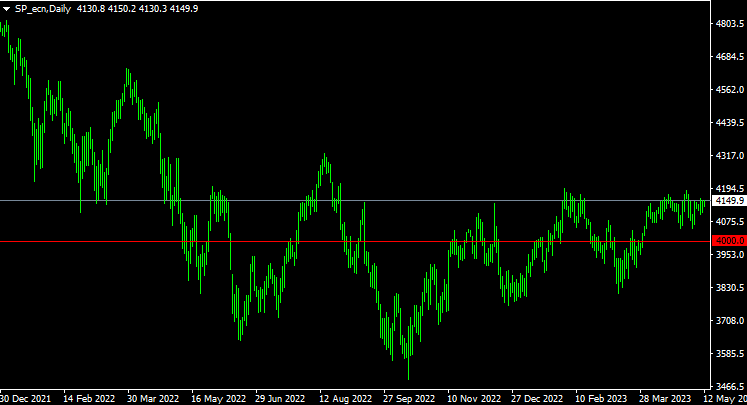Select the gray current price line
Image resolution: width=747 pixels, height=405 pixels.
pyautogui.click(x=355, y=201)
